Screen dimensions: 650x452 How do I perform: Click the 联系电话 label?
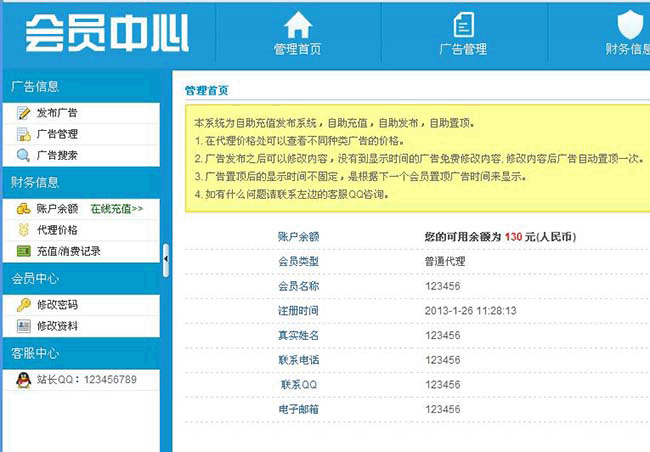pyautogui.click(x=298, y=360)
